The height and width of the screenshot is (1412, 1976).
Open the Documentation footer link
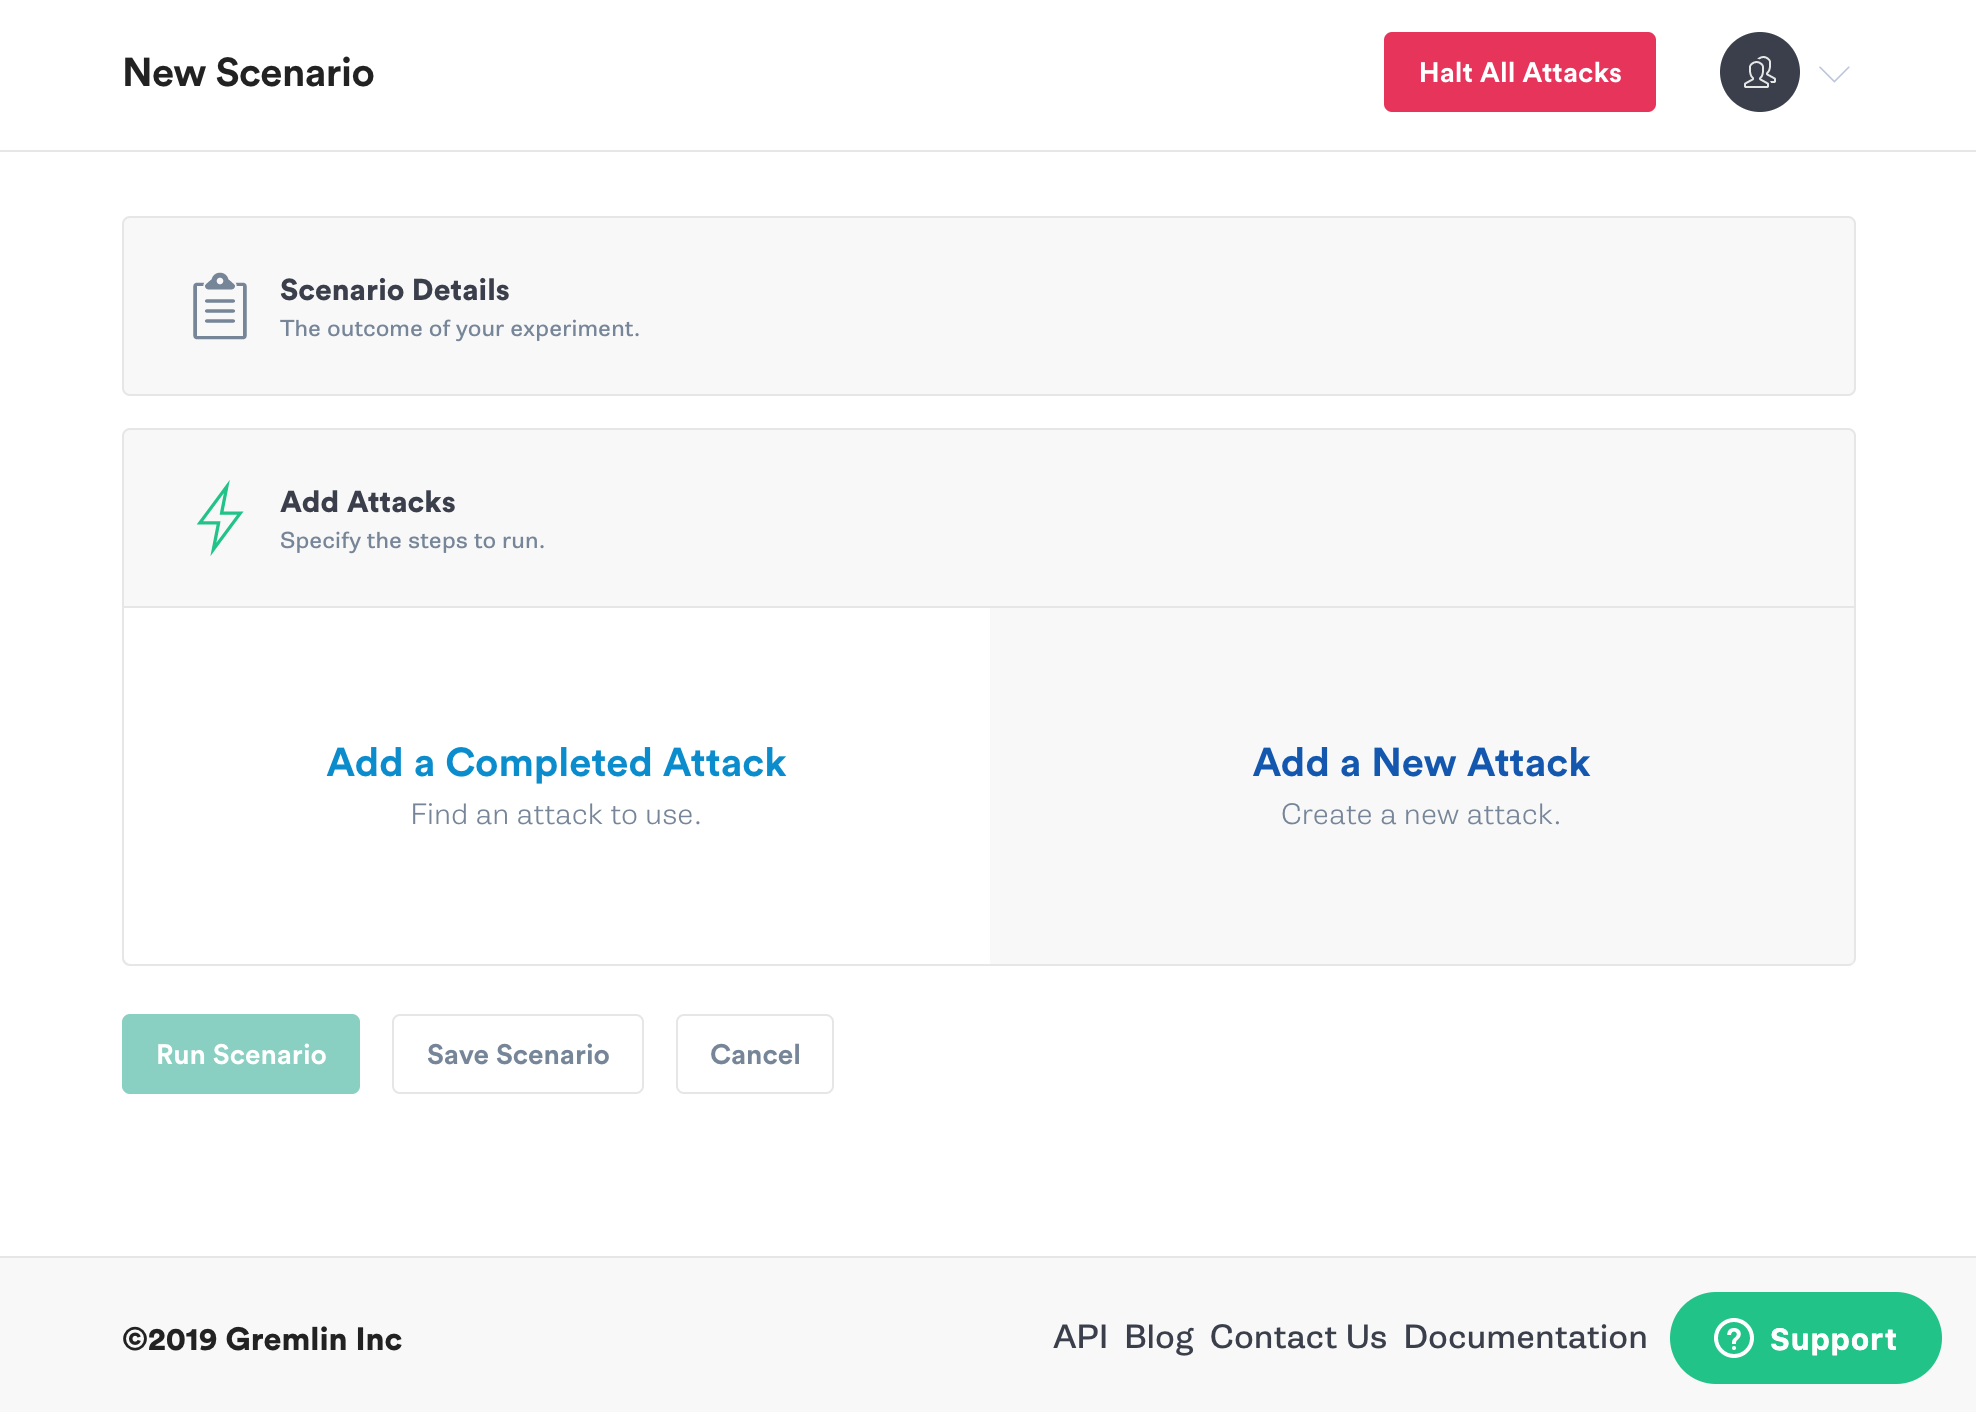(x=1525, y=1337)
